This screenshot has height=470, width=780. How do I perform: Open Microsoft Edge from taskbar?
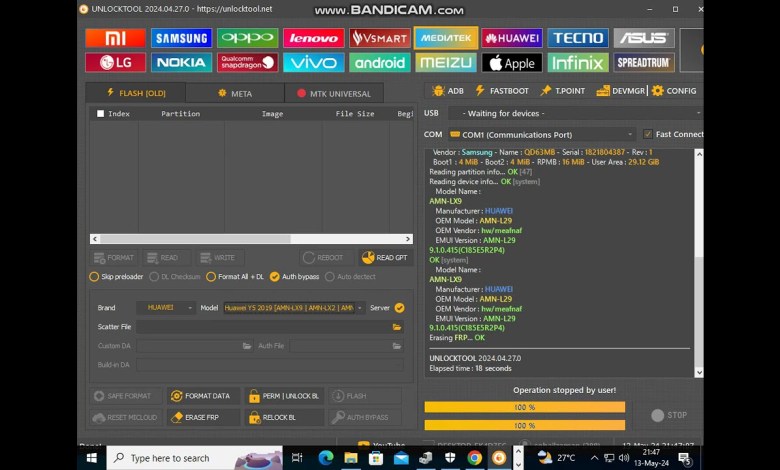[326, 458]
